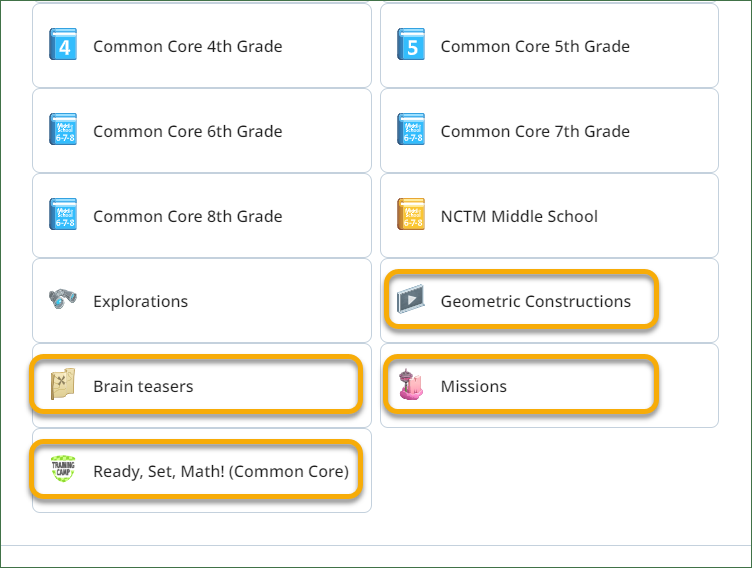Click the Training Camp badge icon

point(63,468)
